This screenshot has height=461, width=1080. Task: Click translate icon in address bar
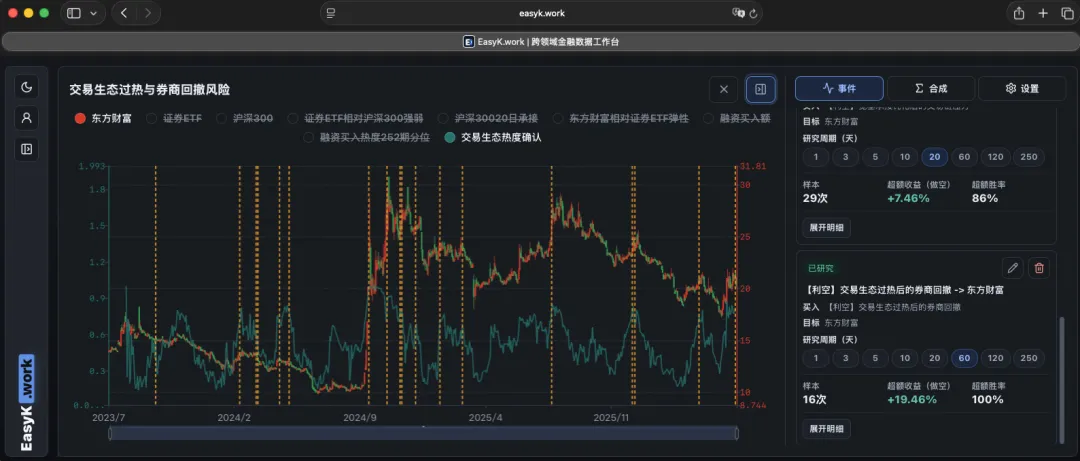click(x=738, y=13)
